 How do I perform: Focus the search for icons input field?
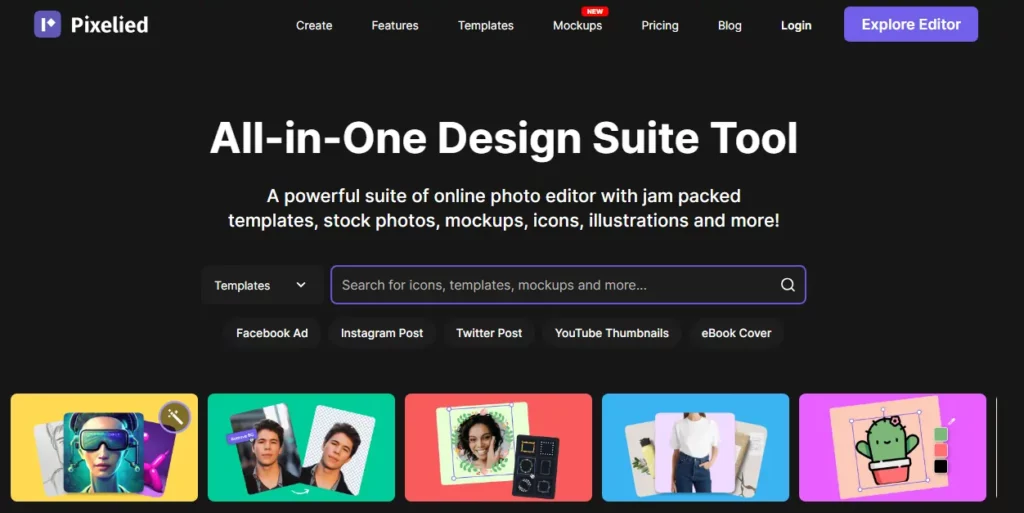point(555,285)
